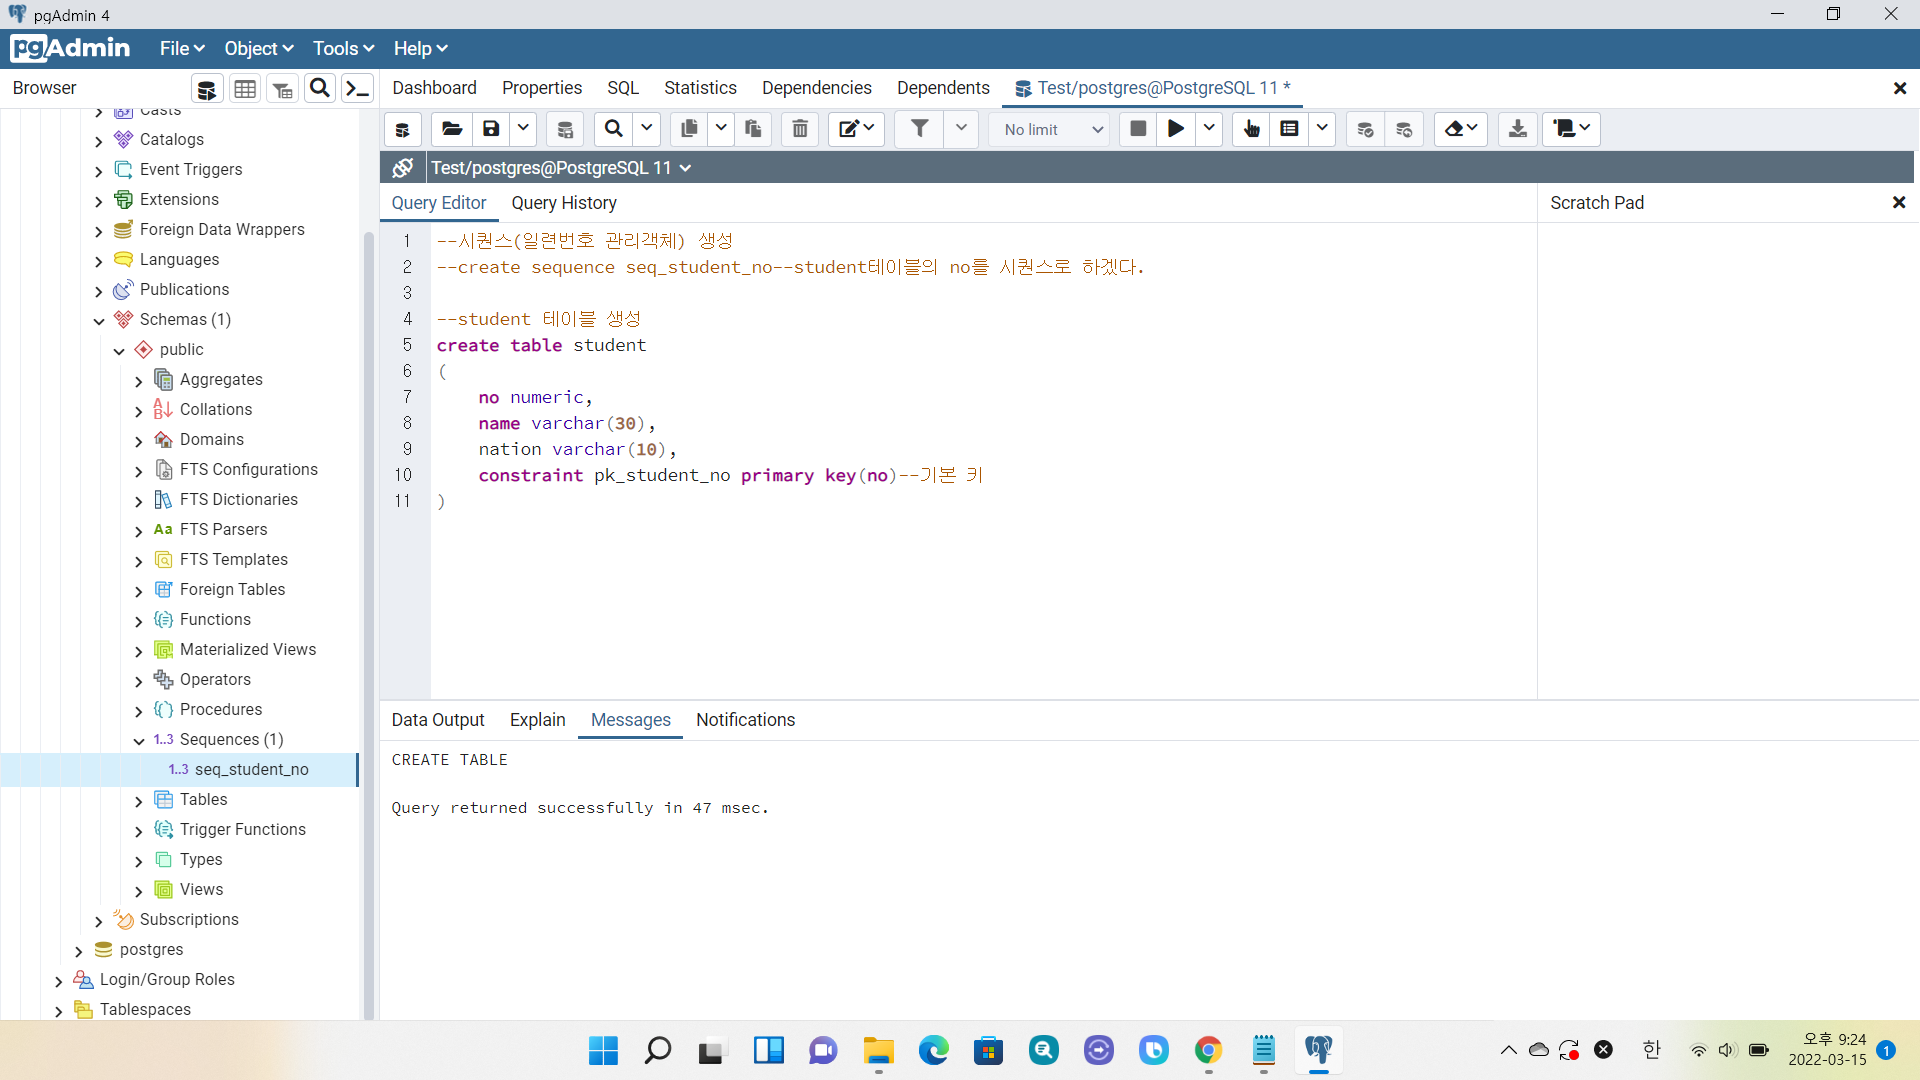1920x1080 pixels.
Task: Open the Test/postgres@PostgreSQL 11 connection dropdown
Action: (x=685, y=168)
